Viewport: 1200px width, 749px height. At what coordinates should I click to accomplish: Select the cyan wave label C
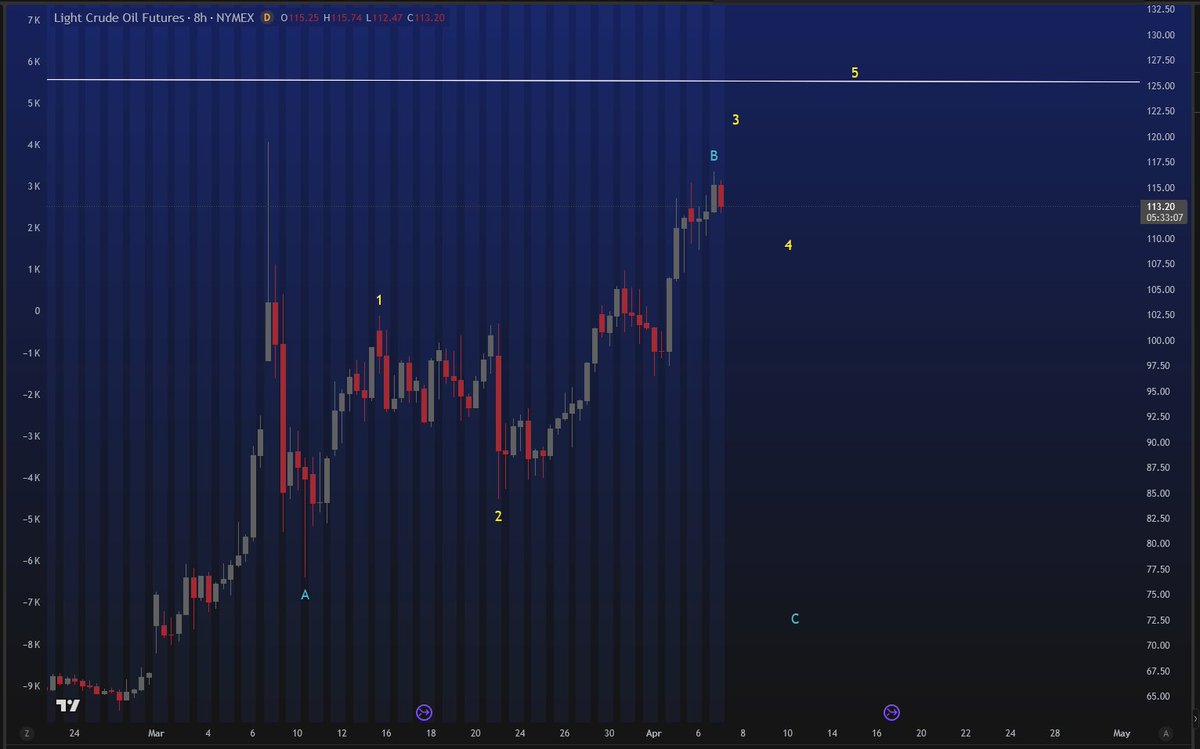click(795, 619)
